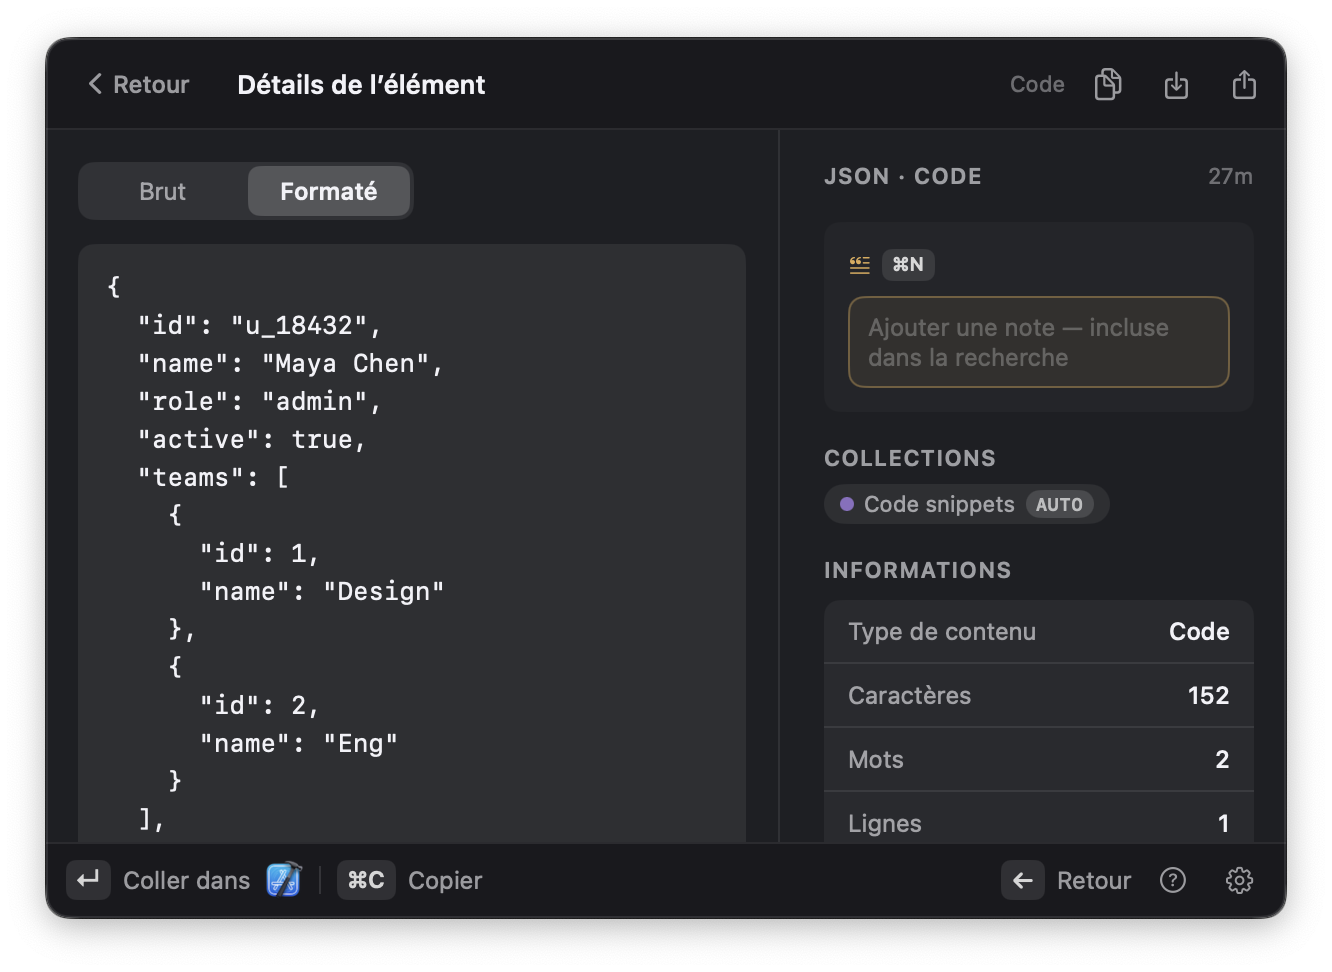Click the "active": true line
Screen dimensions: 1332x972
(x=252, y=439)
